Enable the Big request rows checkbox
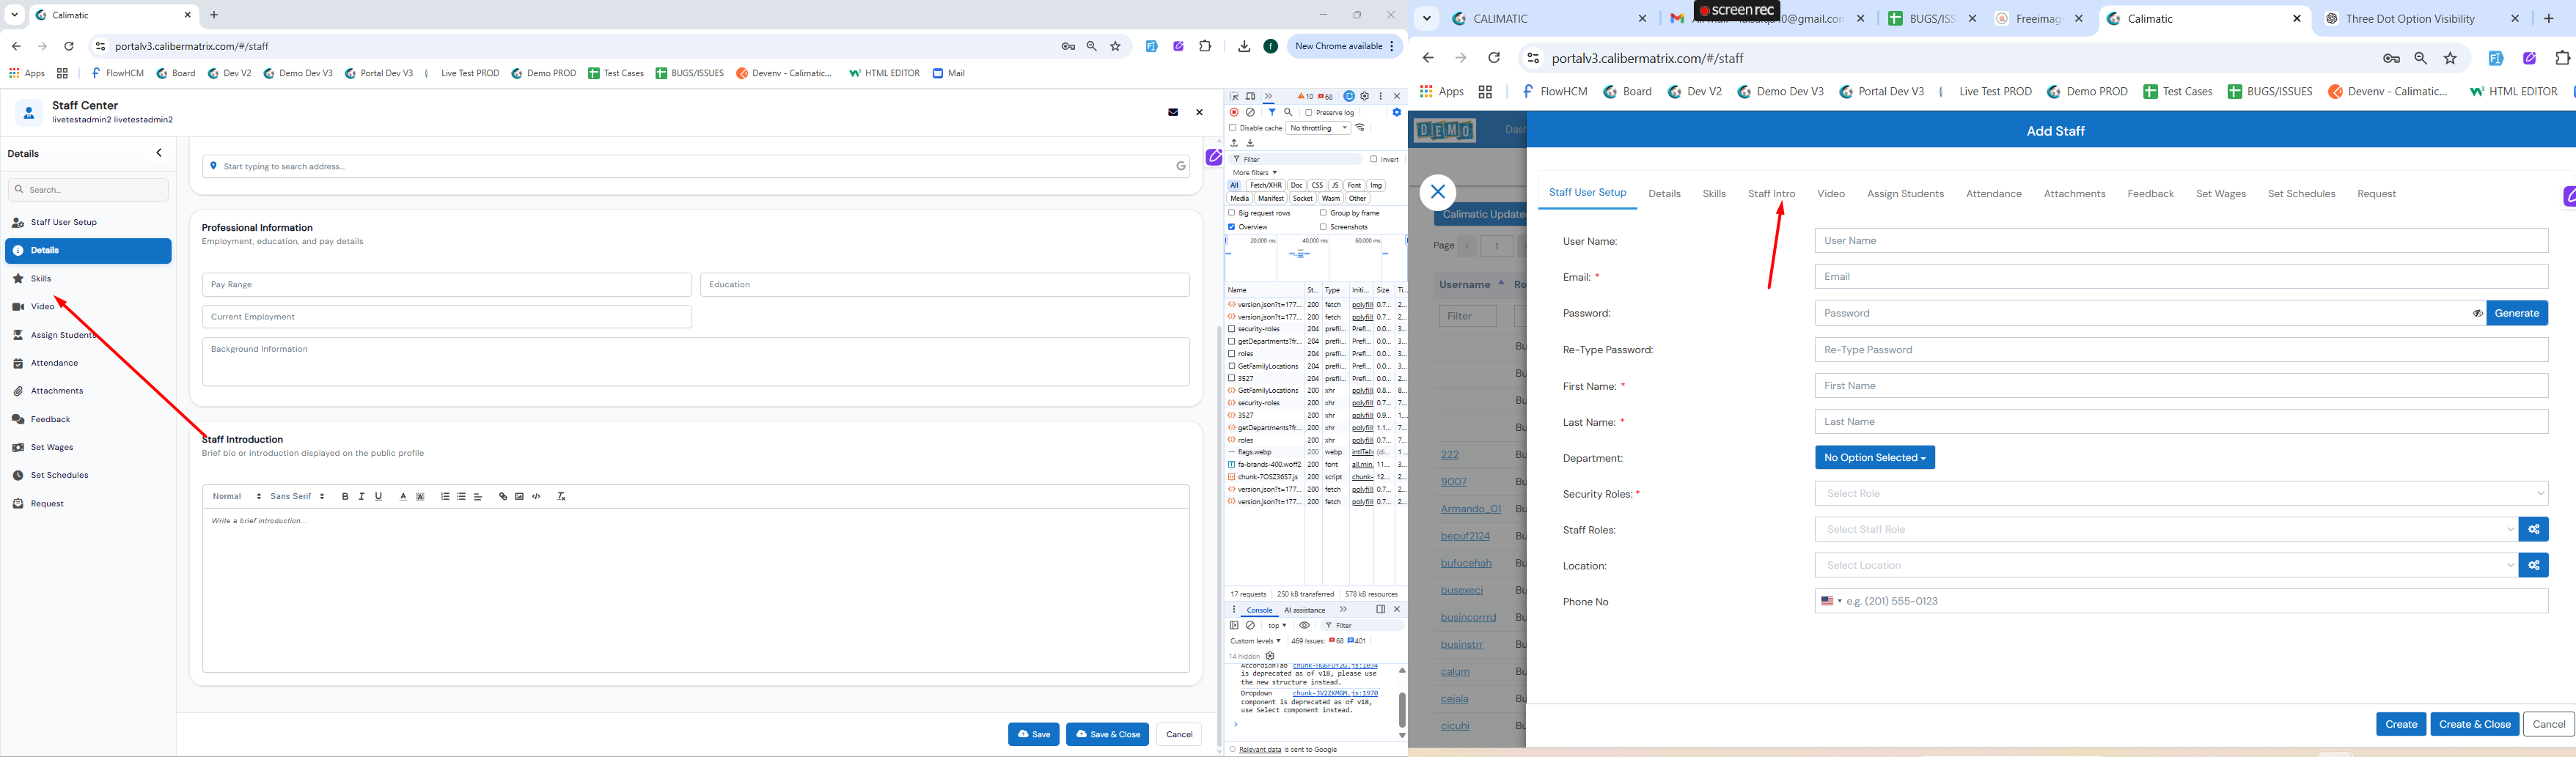This screenshot has width=2576, height=757. pyautogui.click(x=1232, y=213)
